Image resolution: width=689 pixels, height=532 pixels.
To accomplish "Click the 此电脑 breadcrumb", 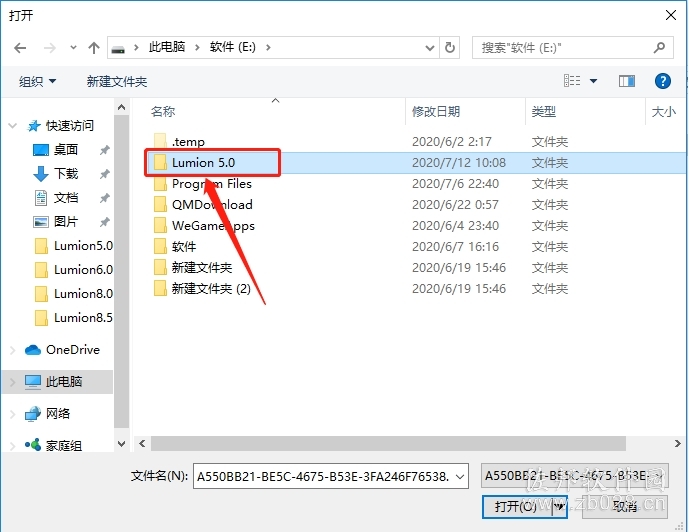I will pos(167,47).
